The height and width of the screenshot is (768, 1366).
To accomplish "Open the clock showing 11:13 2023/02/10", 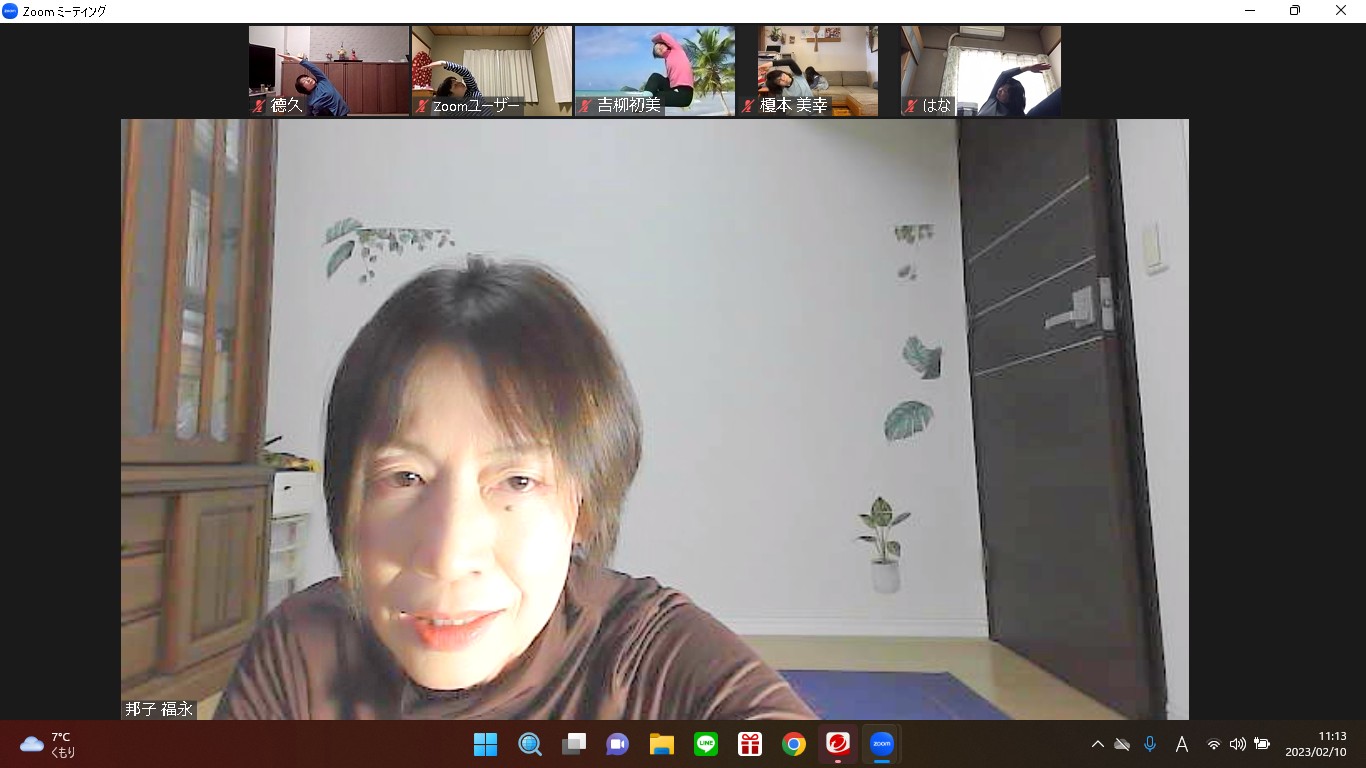I will (1316, 744).
